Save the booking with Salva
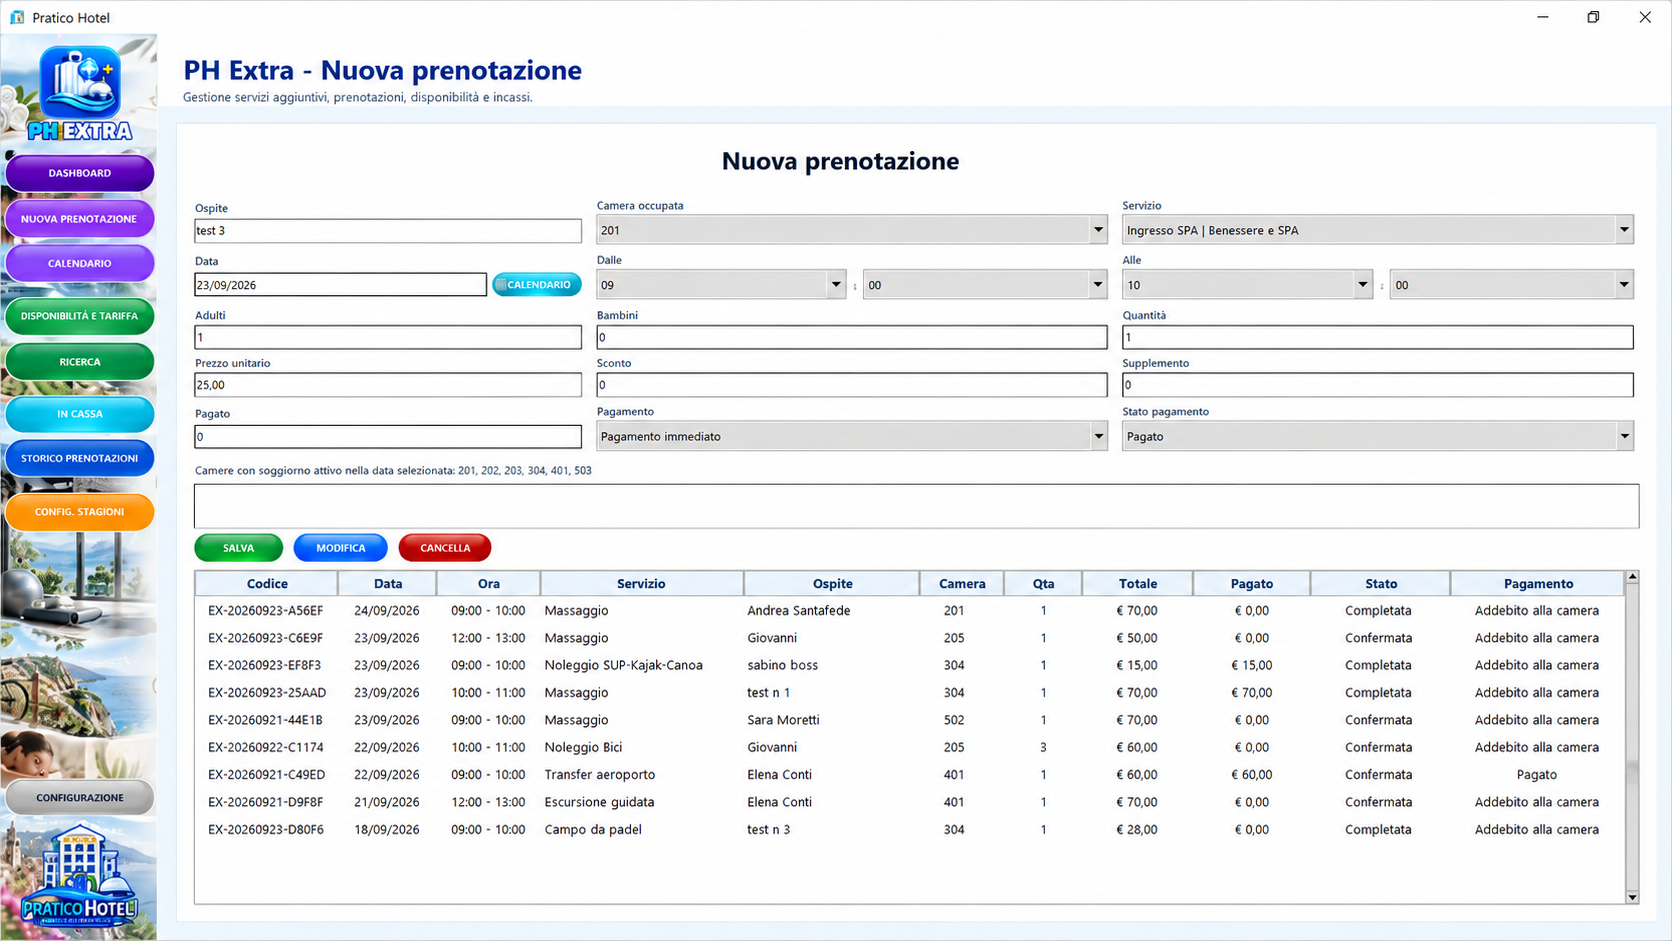Screen dimensions: 1672x941 [238, 548]
